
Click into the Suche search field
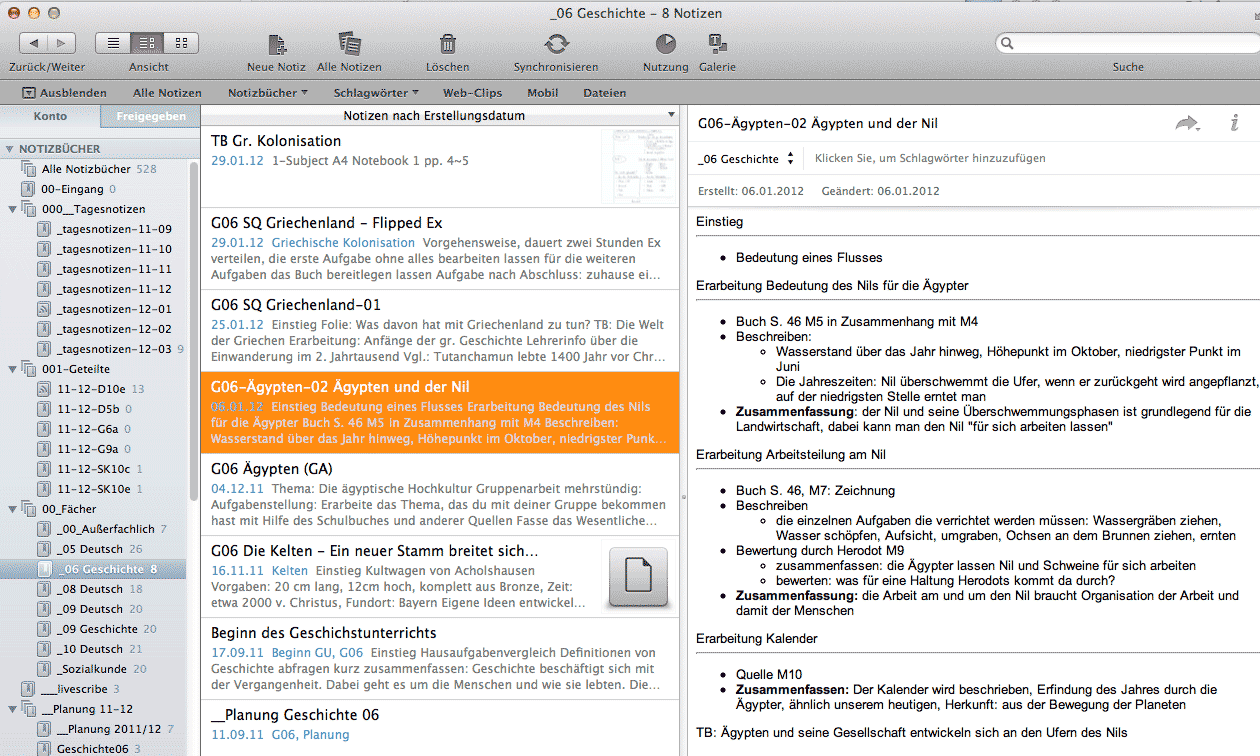coord(1127,44)
